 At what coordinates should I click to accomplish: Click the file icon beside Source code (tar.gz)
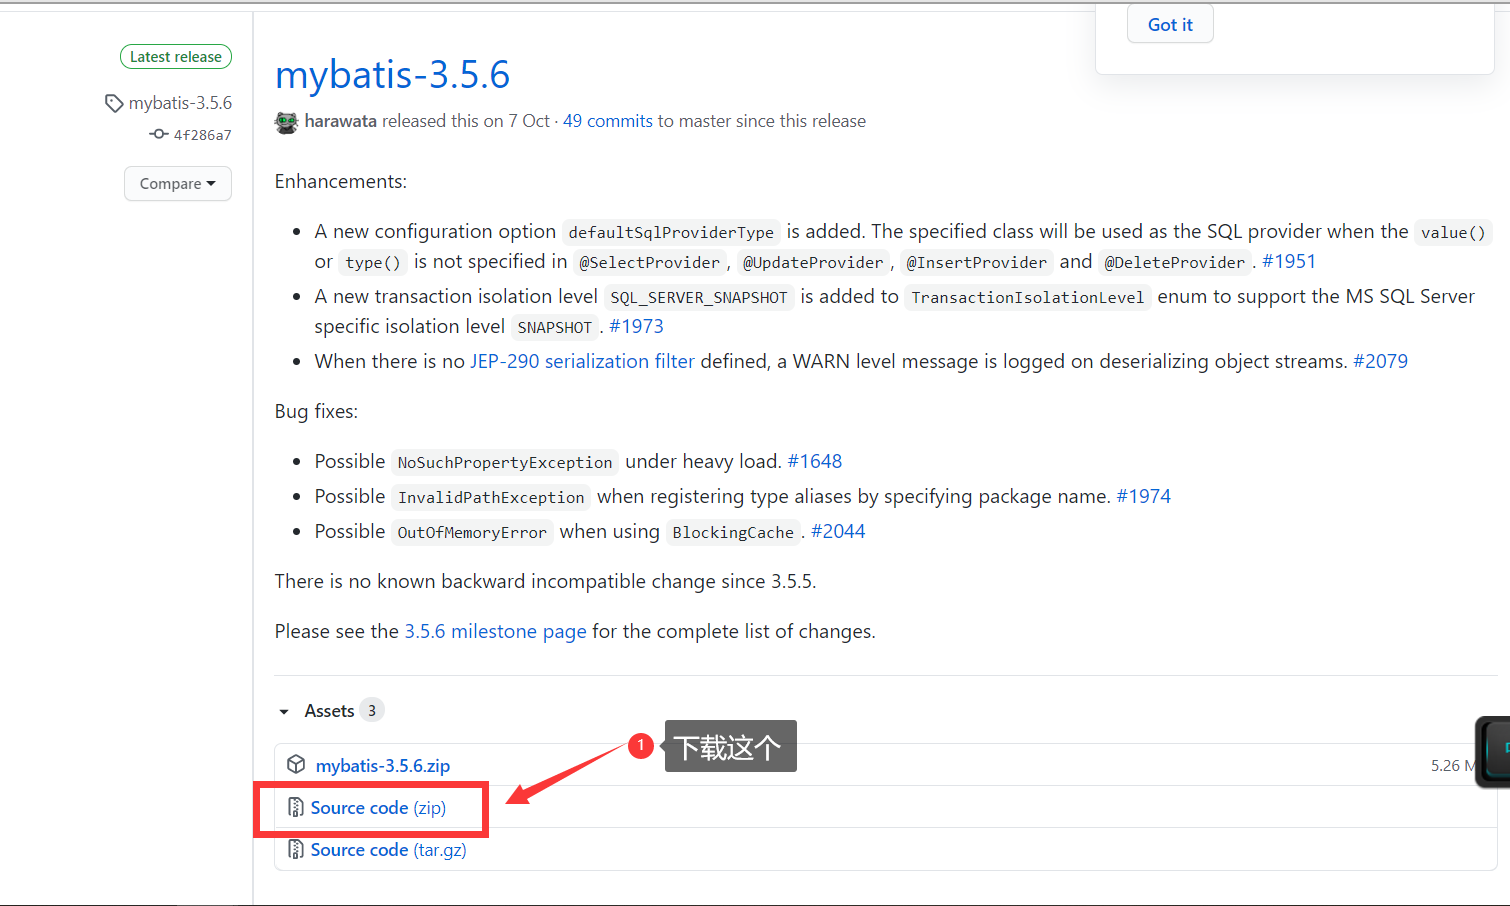(x=296, y=849)
